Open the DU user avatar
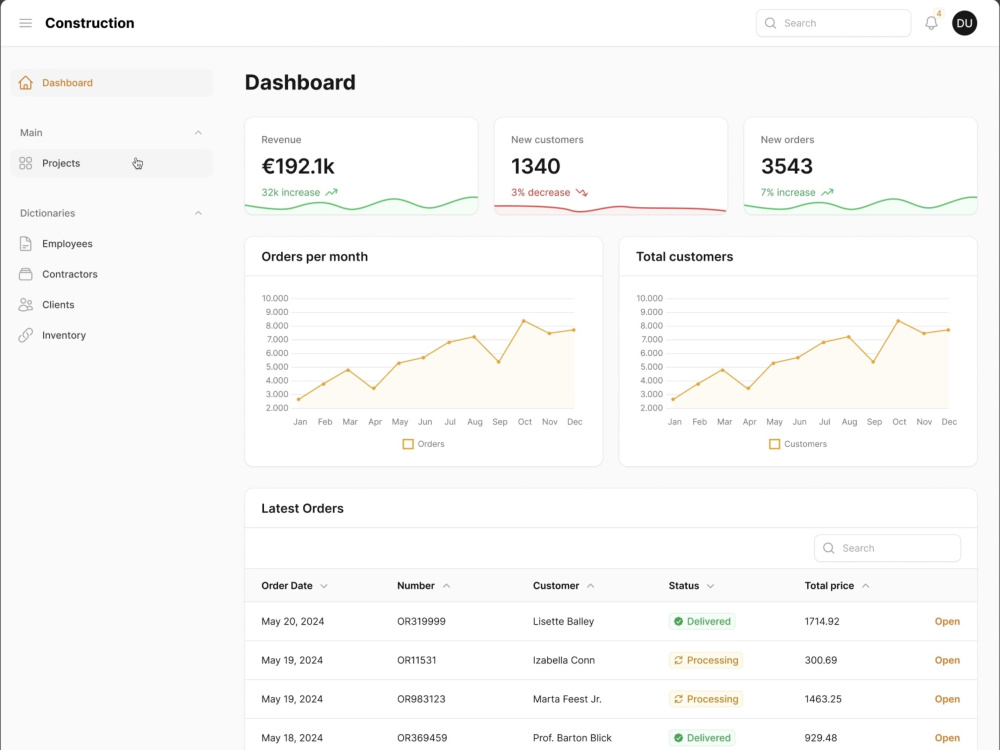 click(x=964, y=23)
